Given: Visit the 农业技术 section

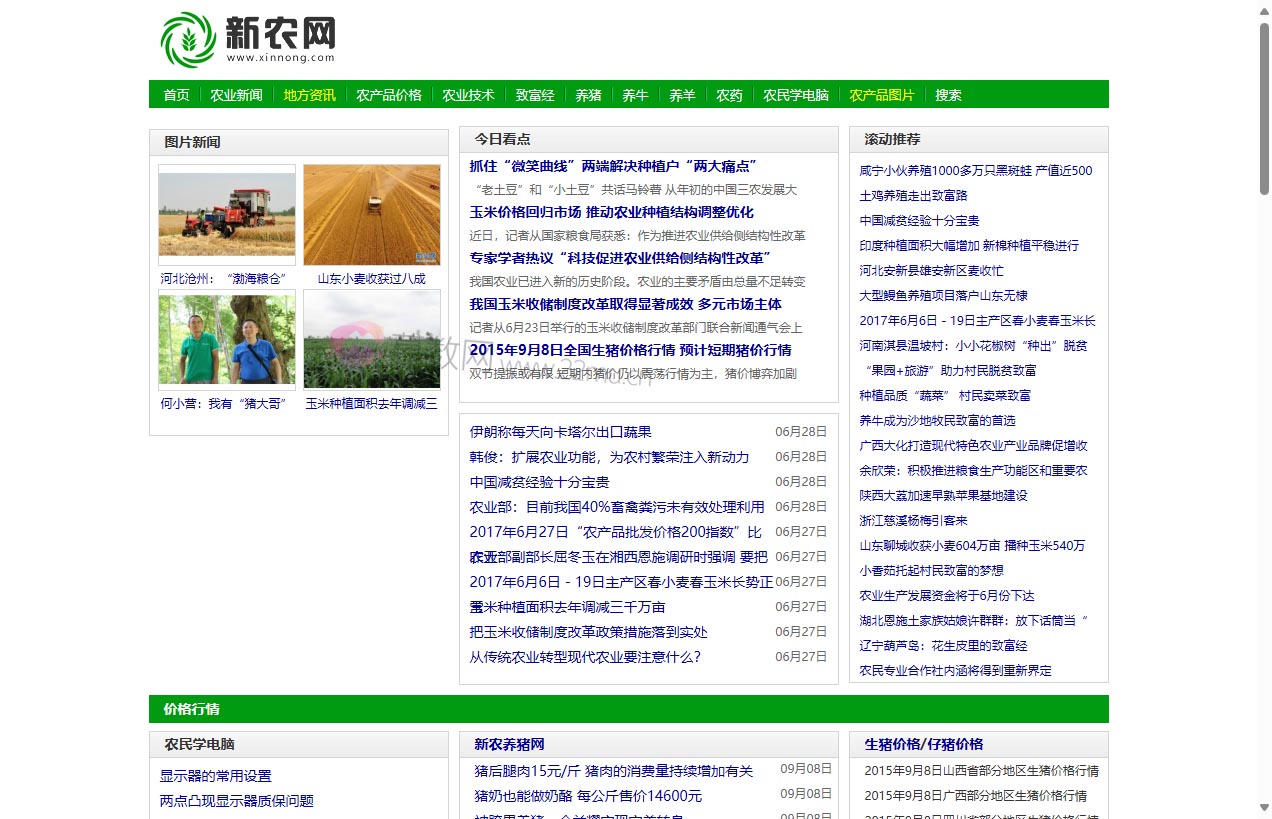Looking at the screenshot, I should click(x=469, y=94).
